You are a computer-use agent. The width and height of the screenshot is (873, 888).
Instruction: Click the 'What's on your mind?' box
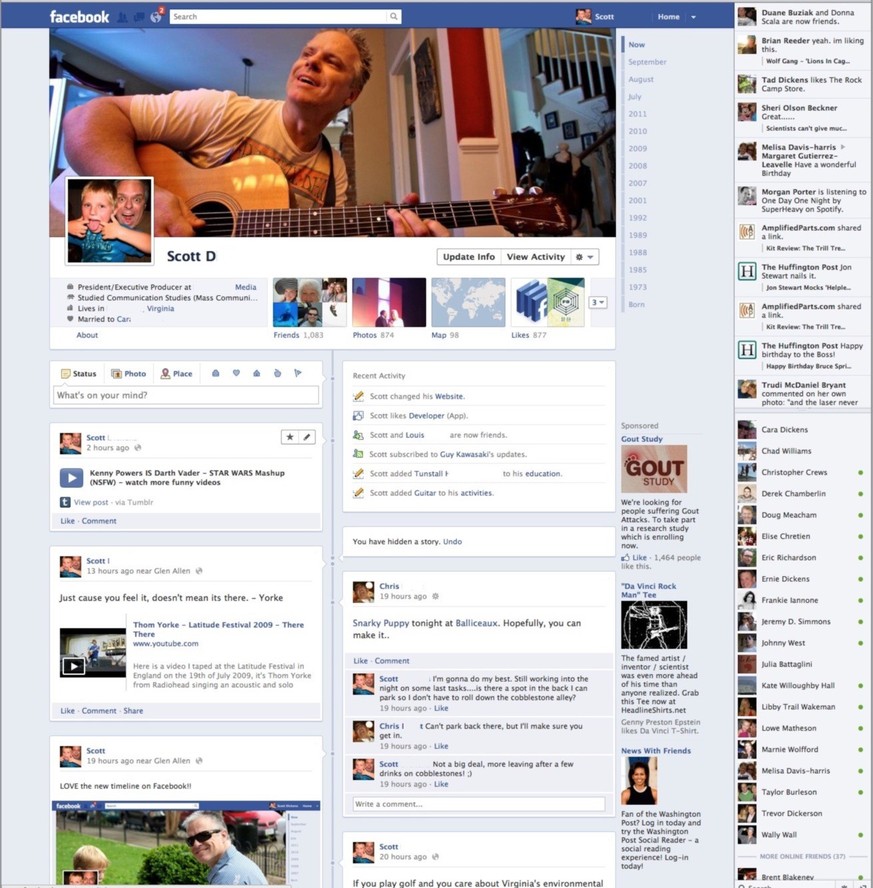(186, 395)
